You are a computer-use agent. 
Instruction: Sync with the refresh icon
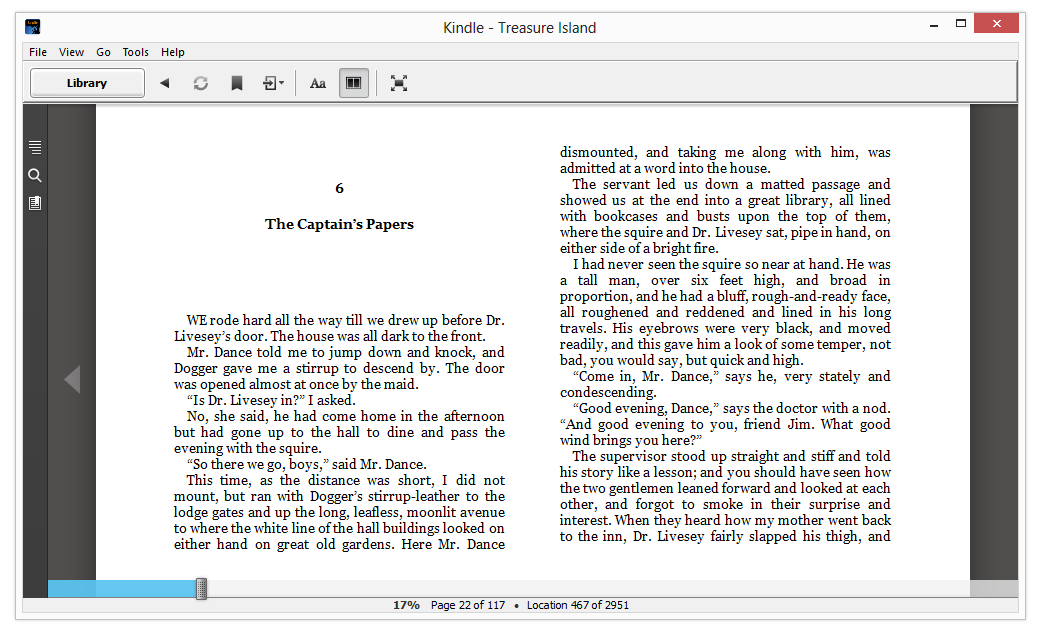pos(201,83)
